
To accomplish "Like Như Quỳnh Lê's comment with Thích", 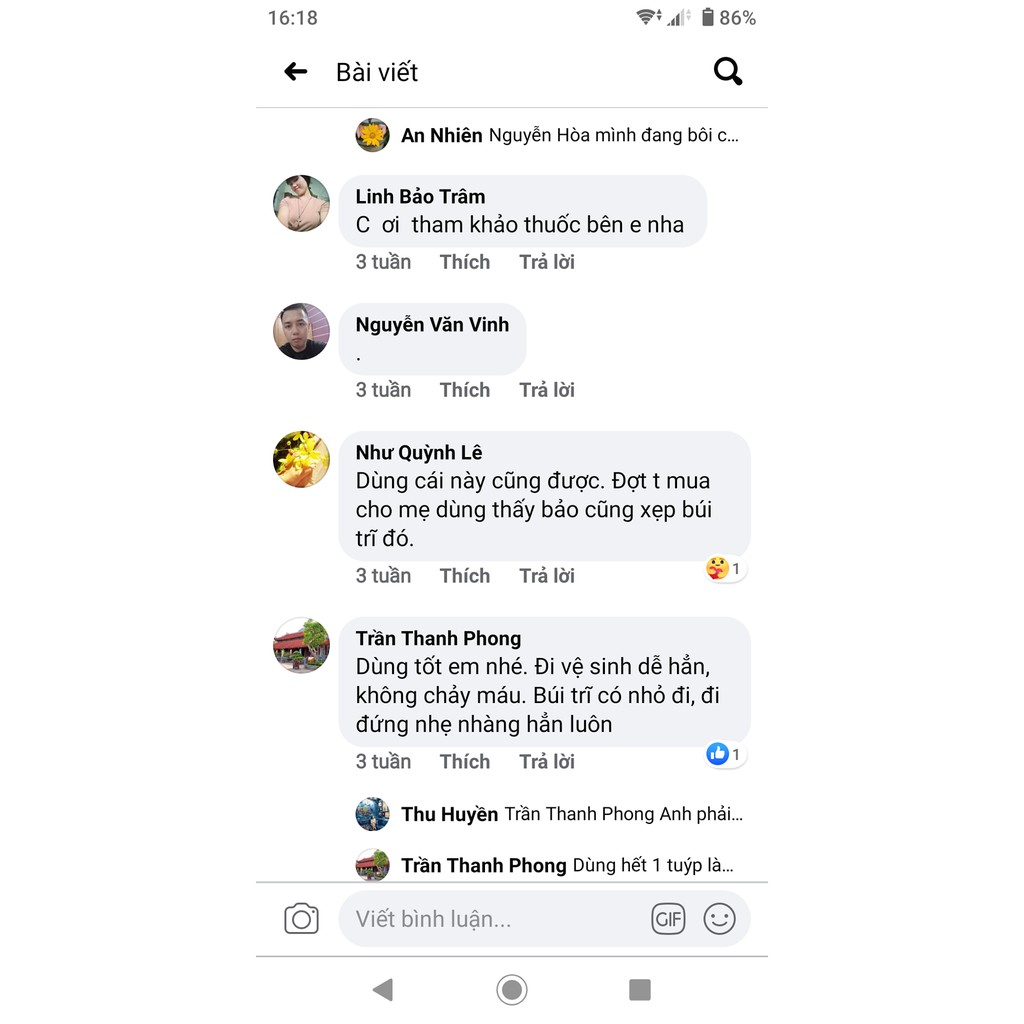I will tap(464, 575).
